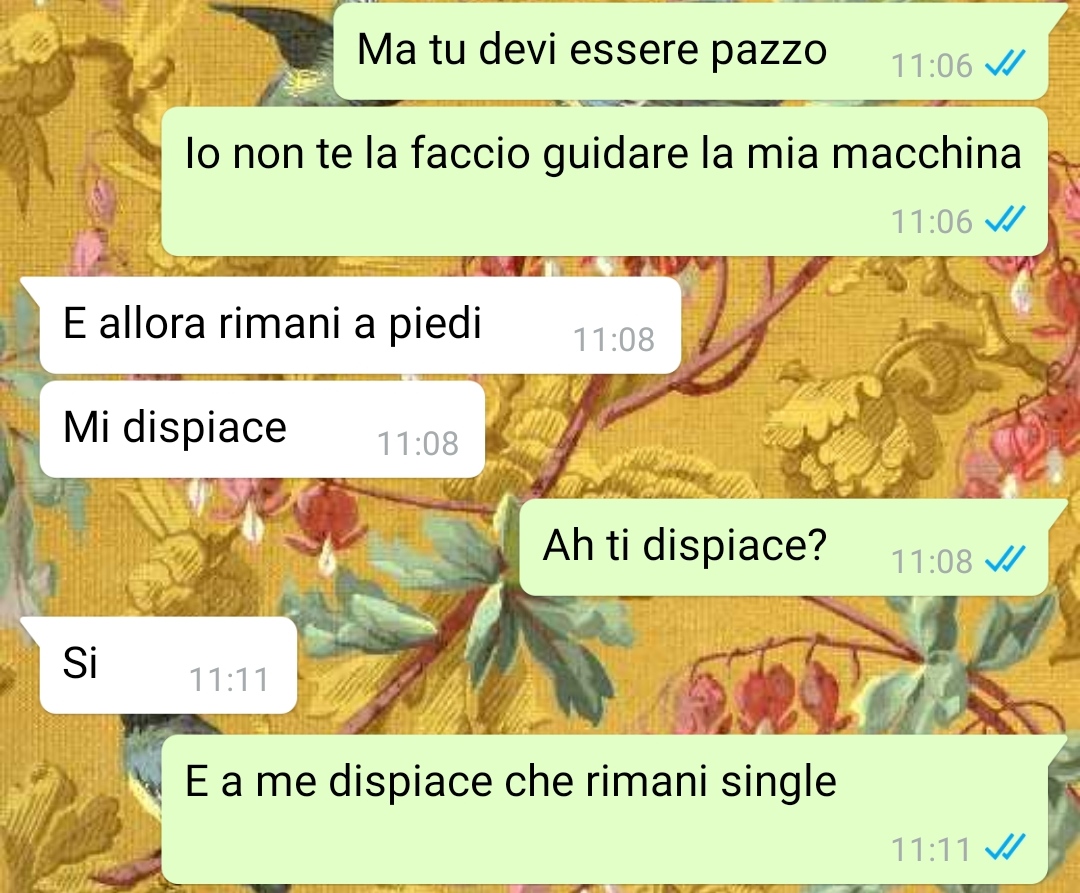Tap the blue double check under 'la mia macchina'
This screenshot has width=1080, height=893.
click(1006, 220)
